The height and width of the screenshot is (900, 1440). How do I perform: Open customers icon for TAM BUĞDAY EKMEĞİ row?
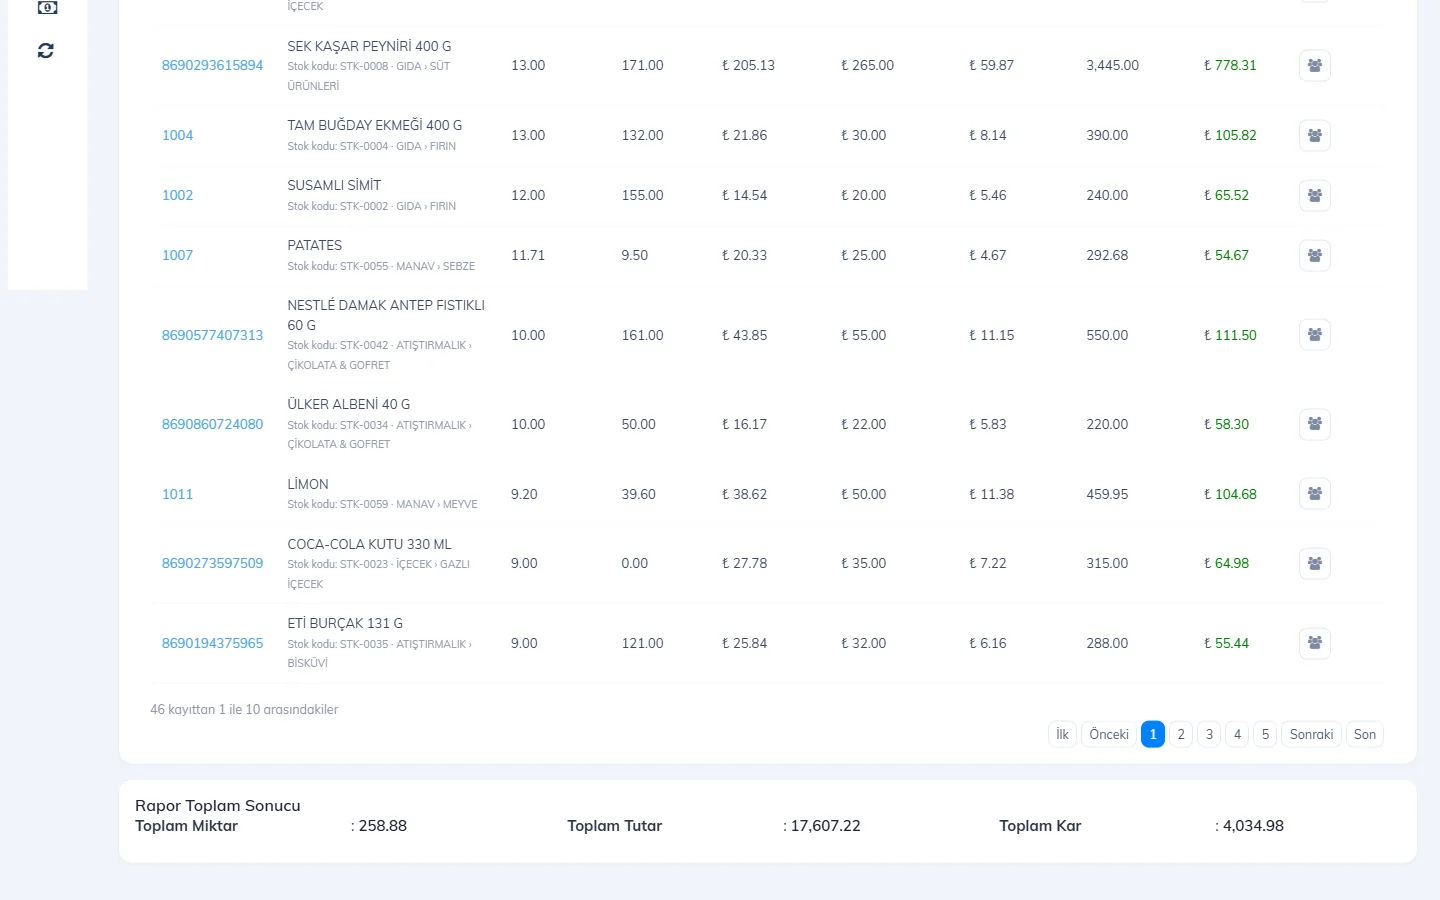1314,135
